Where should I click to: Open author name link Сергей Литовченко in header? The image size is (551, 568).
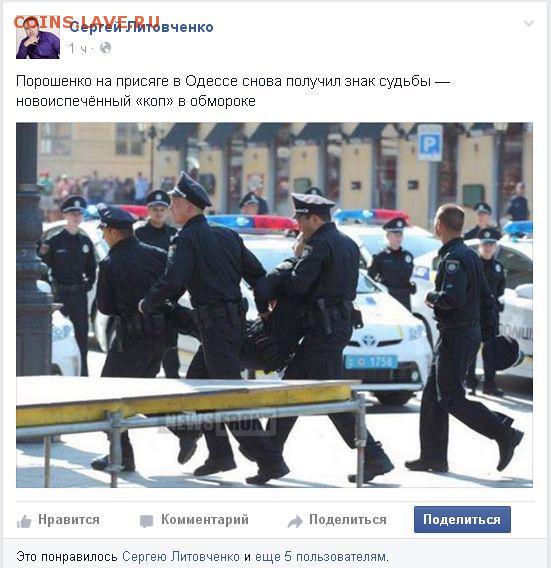tap(141, 27)
